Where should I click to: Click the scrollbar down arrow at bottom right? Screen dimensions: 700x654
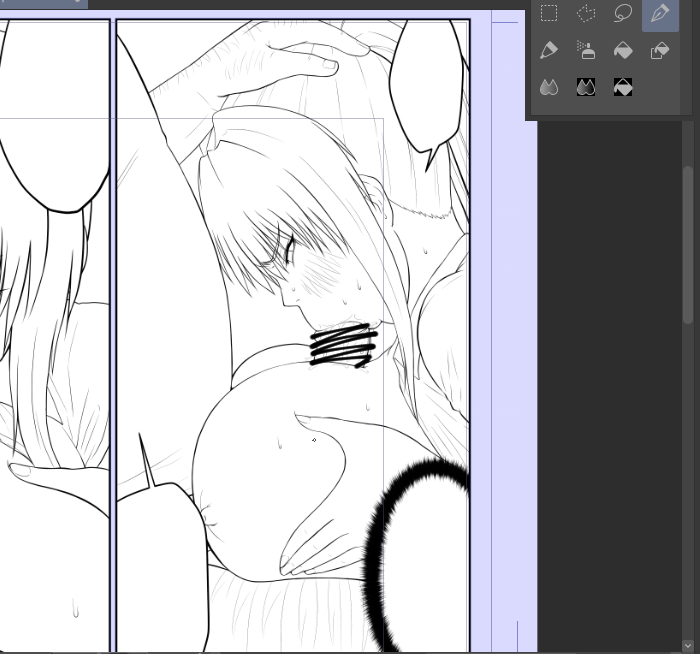point(688,646)
